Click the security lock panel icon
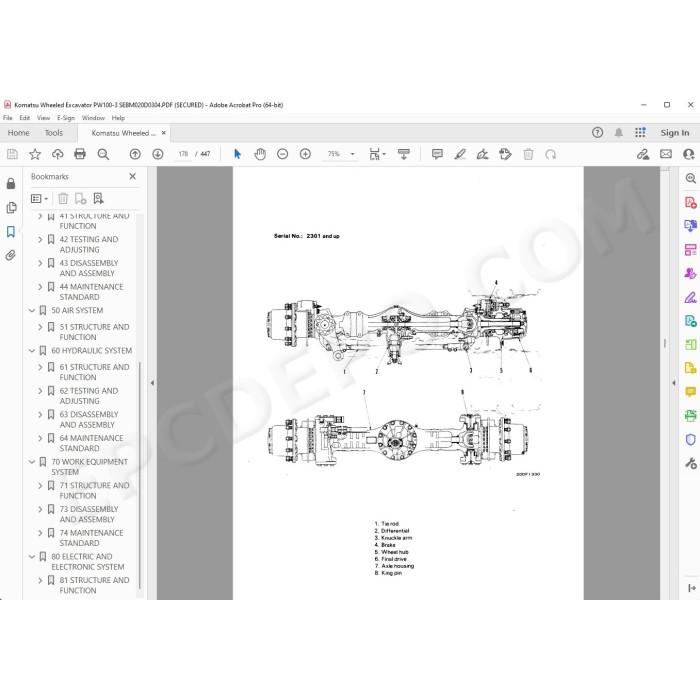 pyautogui.click(x=11, y=183)
